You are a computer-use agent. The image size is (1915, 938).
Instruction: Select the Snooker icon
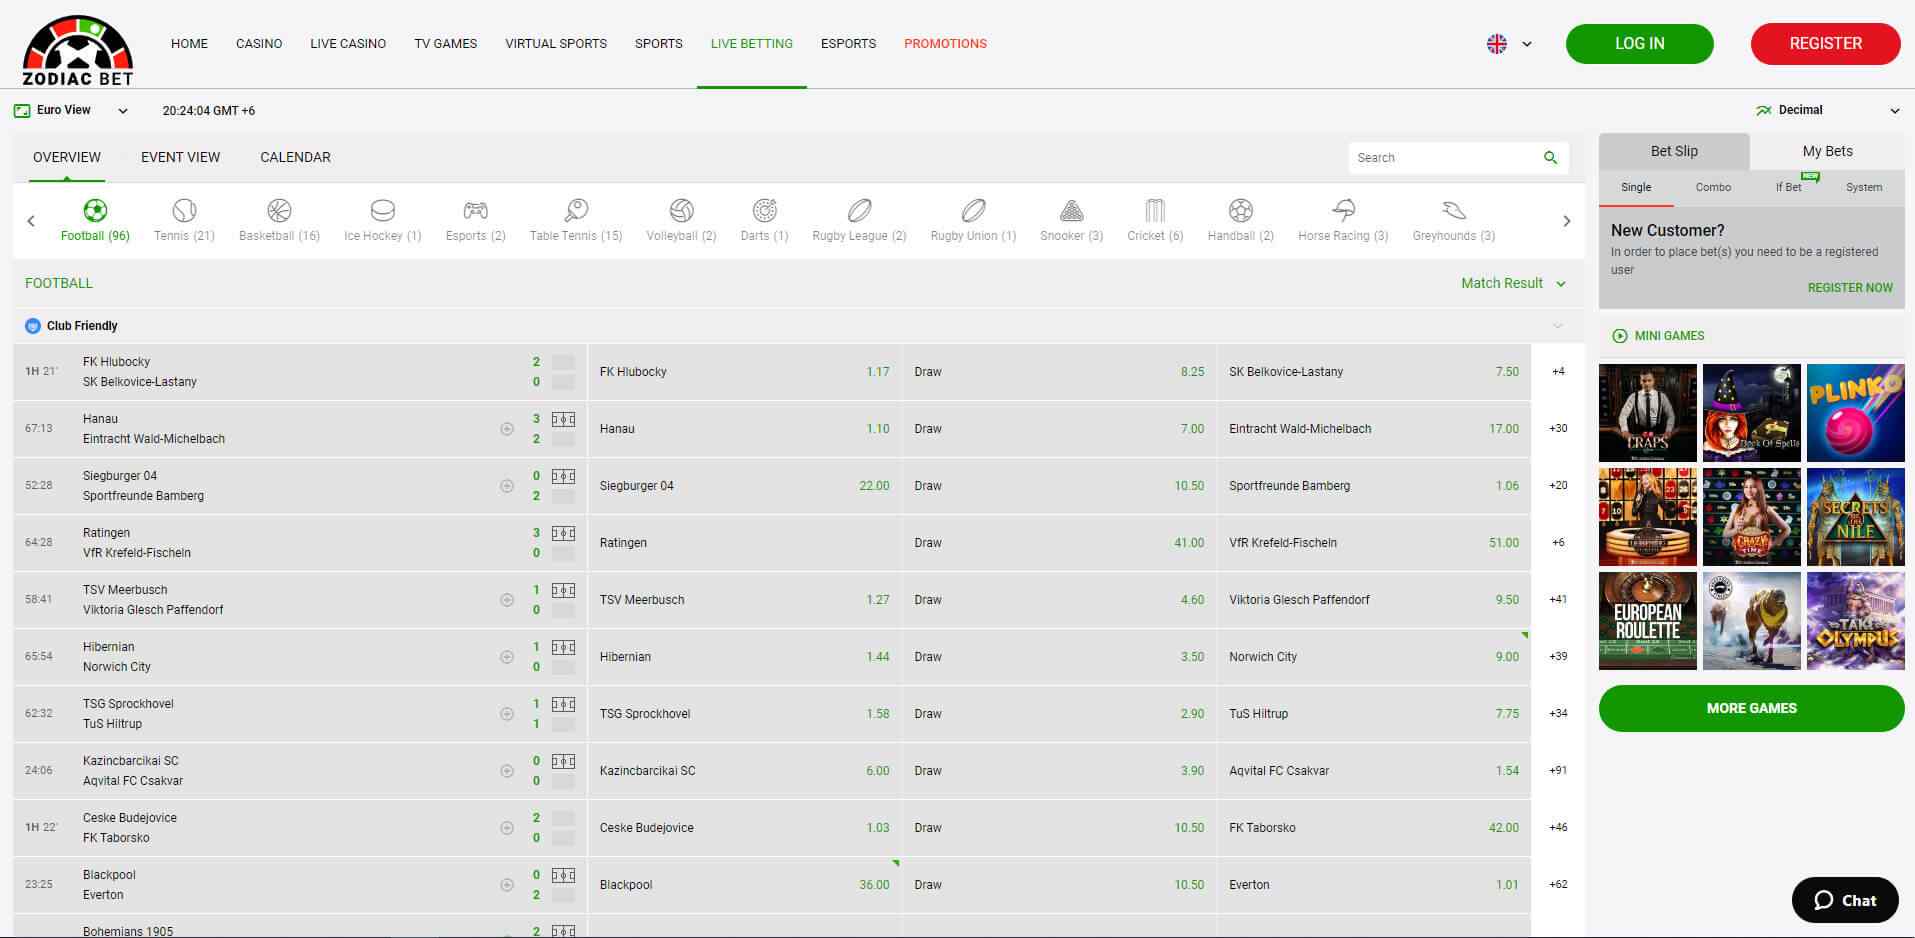pyautogui.click(x=1071, y=210)
